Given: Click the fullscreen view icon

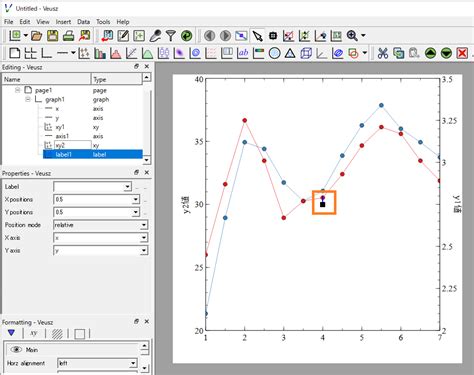Looking at the screenshot, I should [x=241, y=35].
